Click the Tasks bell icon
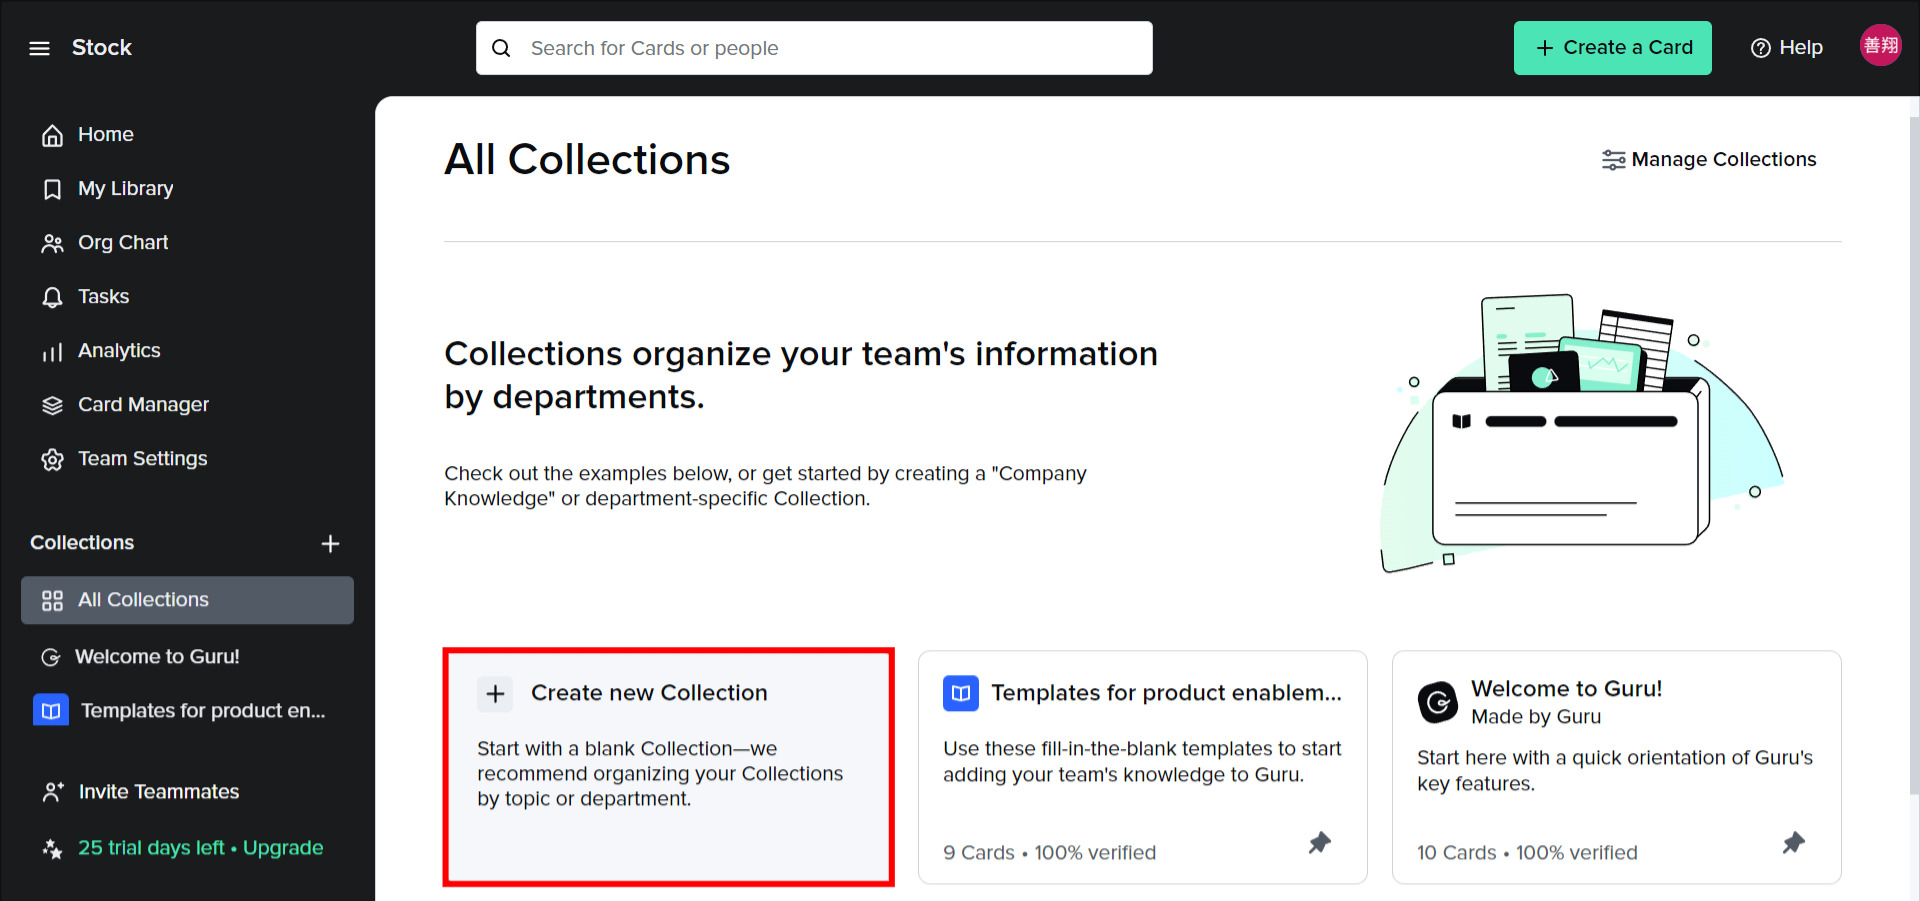Screen dimensions: 1920x901 [x=53, y=297]
